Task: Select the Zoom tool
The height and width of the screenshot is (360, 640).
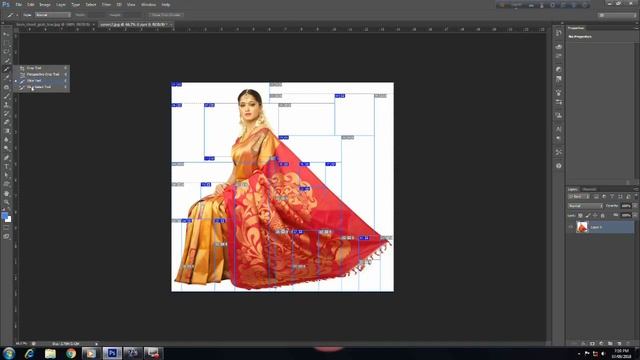Action: pos(7,202)
